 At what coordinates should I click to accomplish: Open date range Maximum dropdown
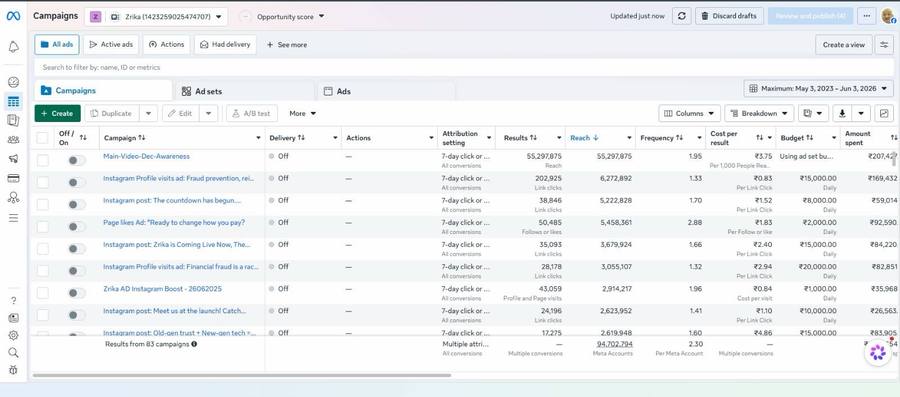pos(818,89)
